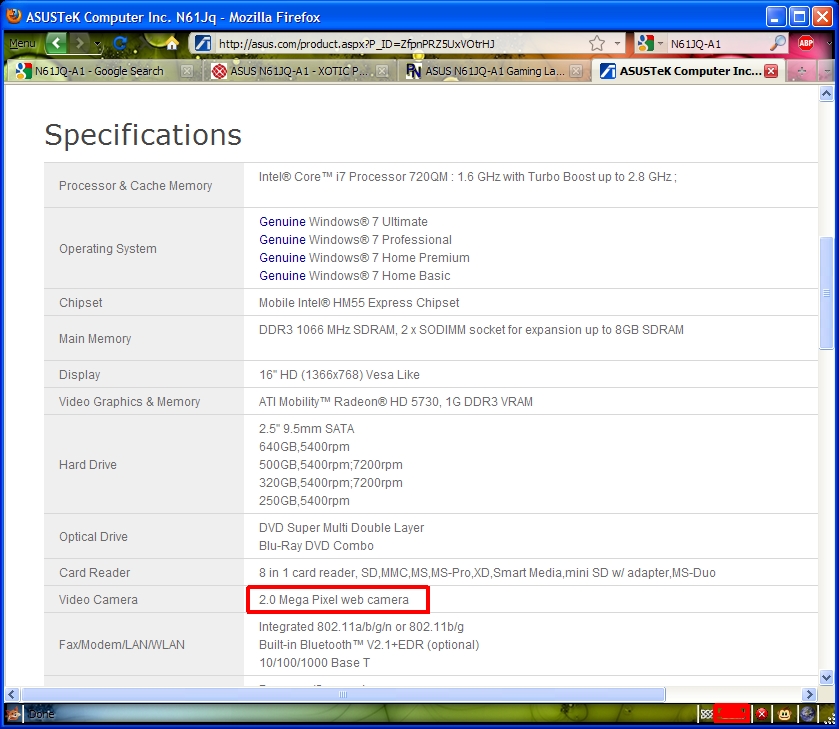Screen dimensions: 839x729
Task: Click the S-pattern icon in the status bar
Action: [707, 714]
